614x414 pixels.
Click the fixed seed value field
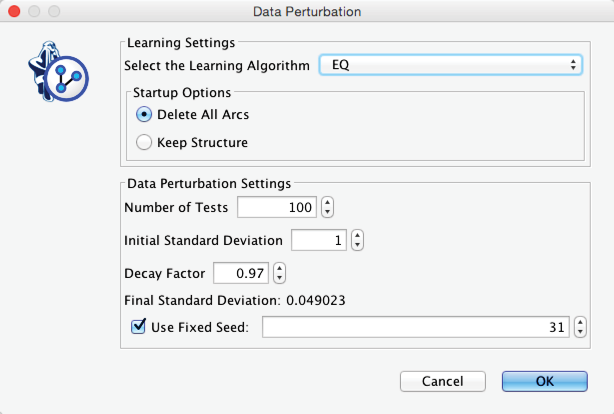pos(417,327)
